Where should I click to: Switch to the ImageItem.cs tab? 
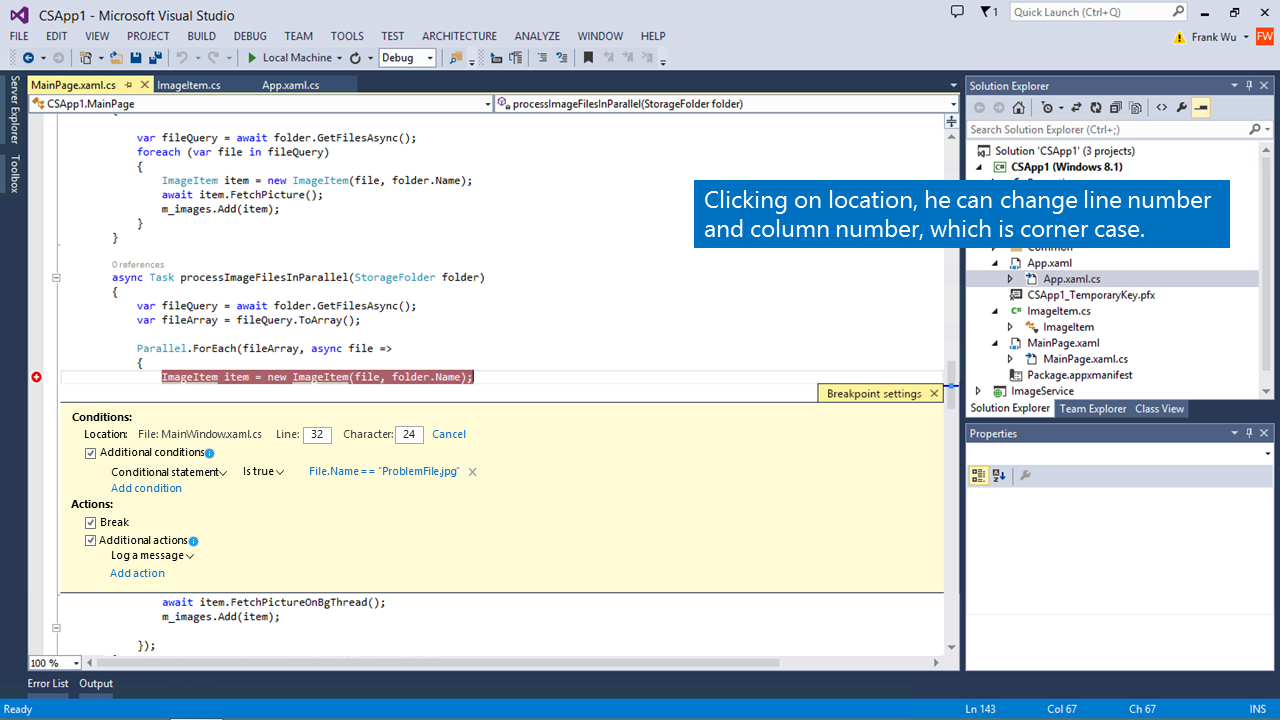pyautogui.click(x=189, y=85)
